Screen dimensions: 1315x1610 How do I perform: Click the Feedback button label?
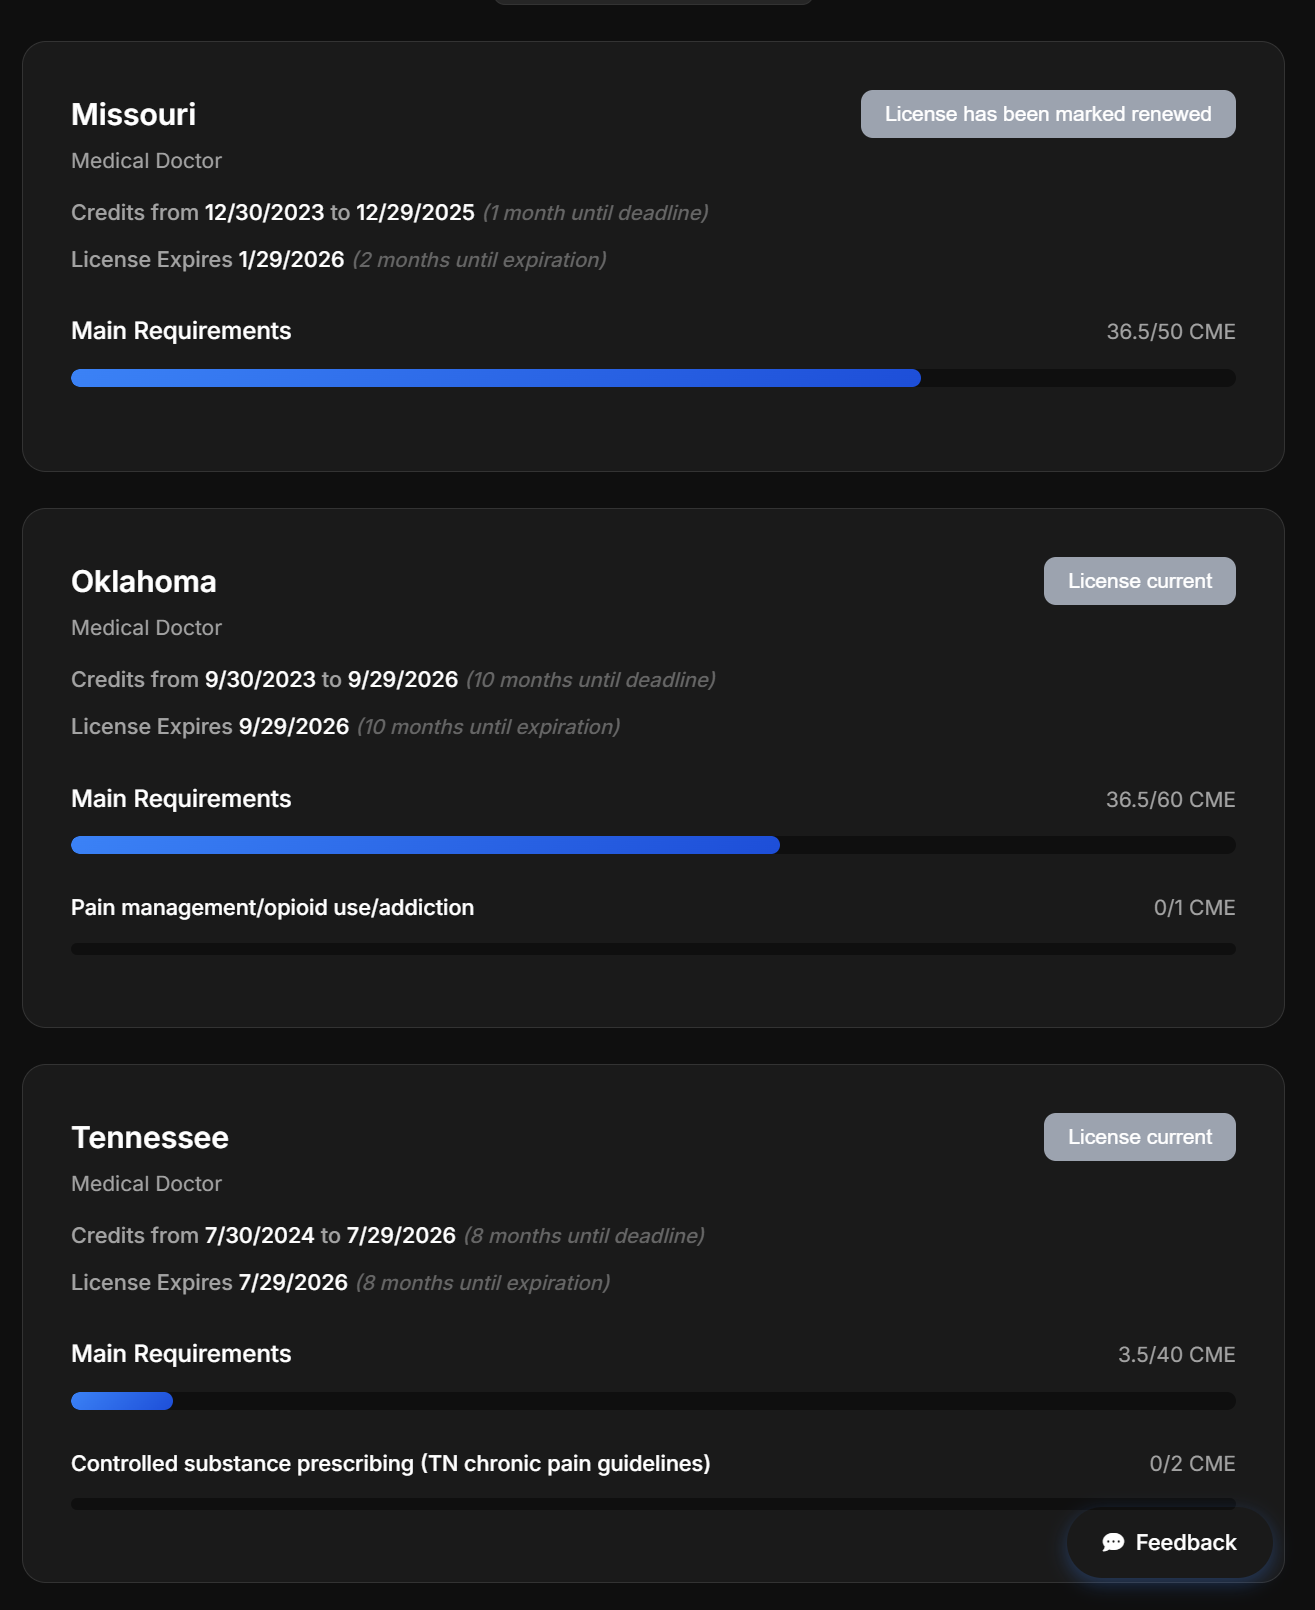pos(1186,1542)
